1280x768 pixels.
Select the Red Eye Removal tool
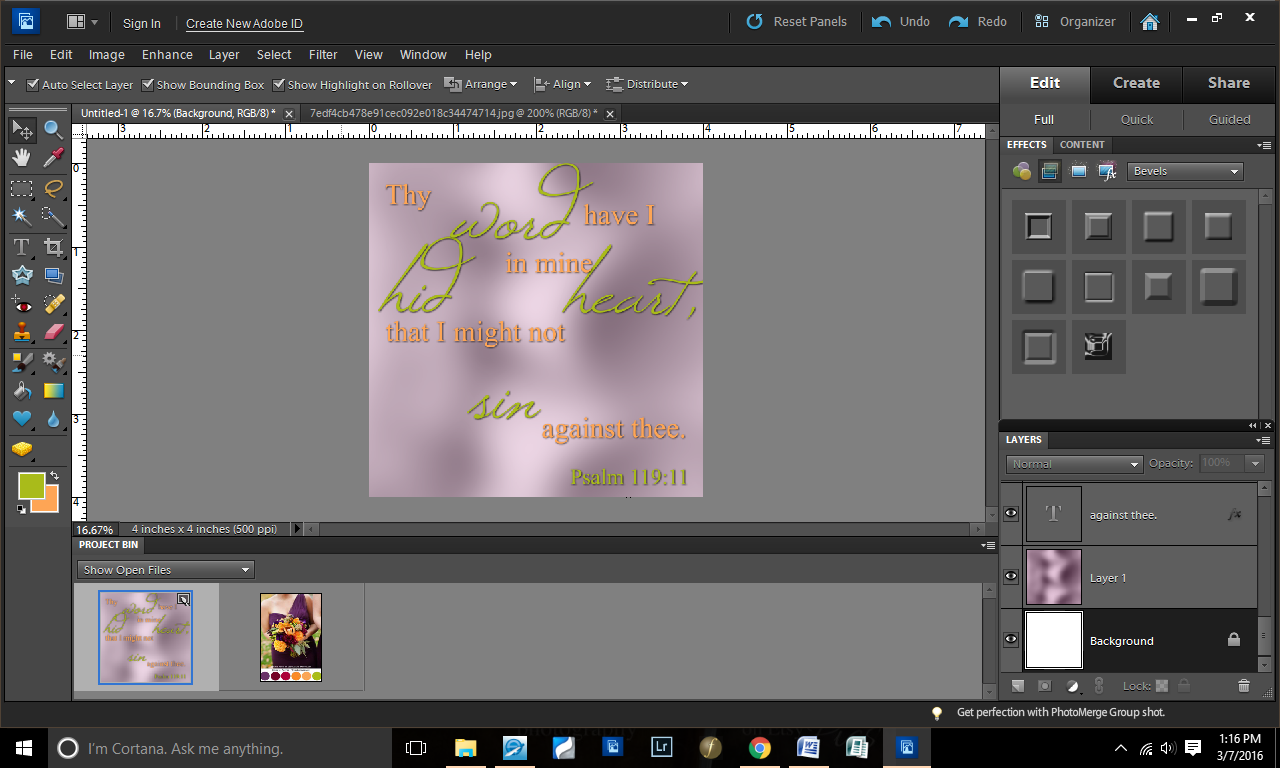tap(21, 304)
